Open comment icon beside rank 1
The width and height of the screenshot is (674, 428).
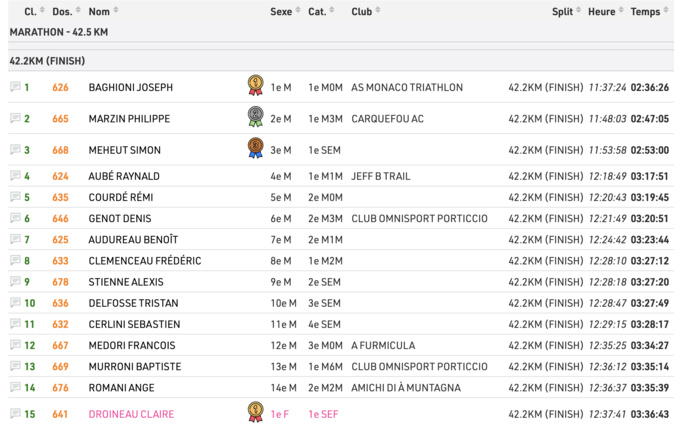[15, 87]
